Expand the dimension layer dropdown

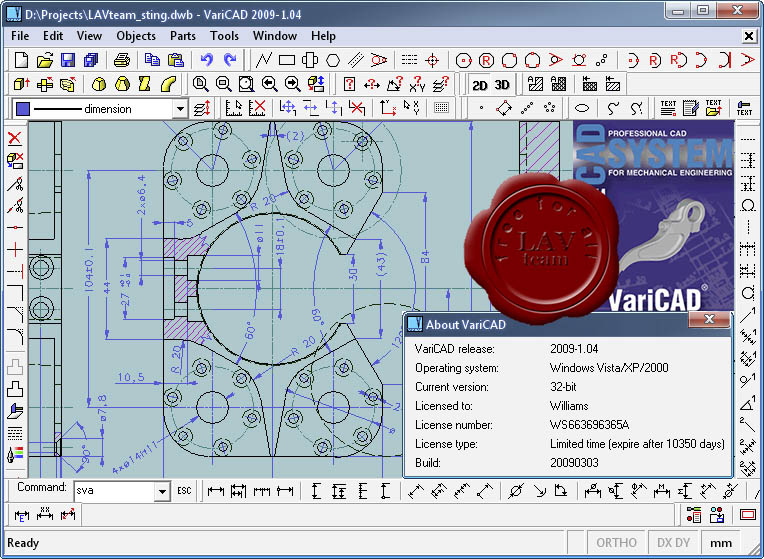(x=180, y=109)
